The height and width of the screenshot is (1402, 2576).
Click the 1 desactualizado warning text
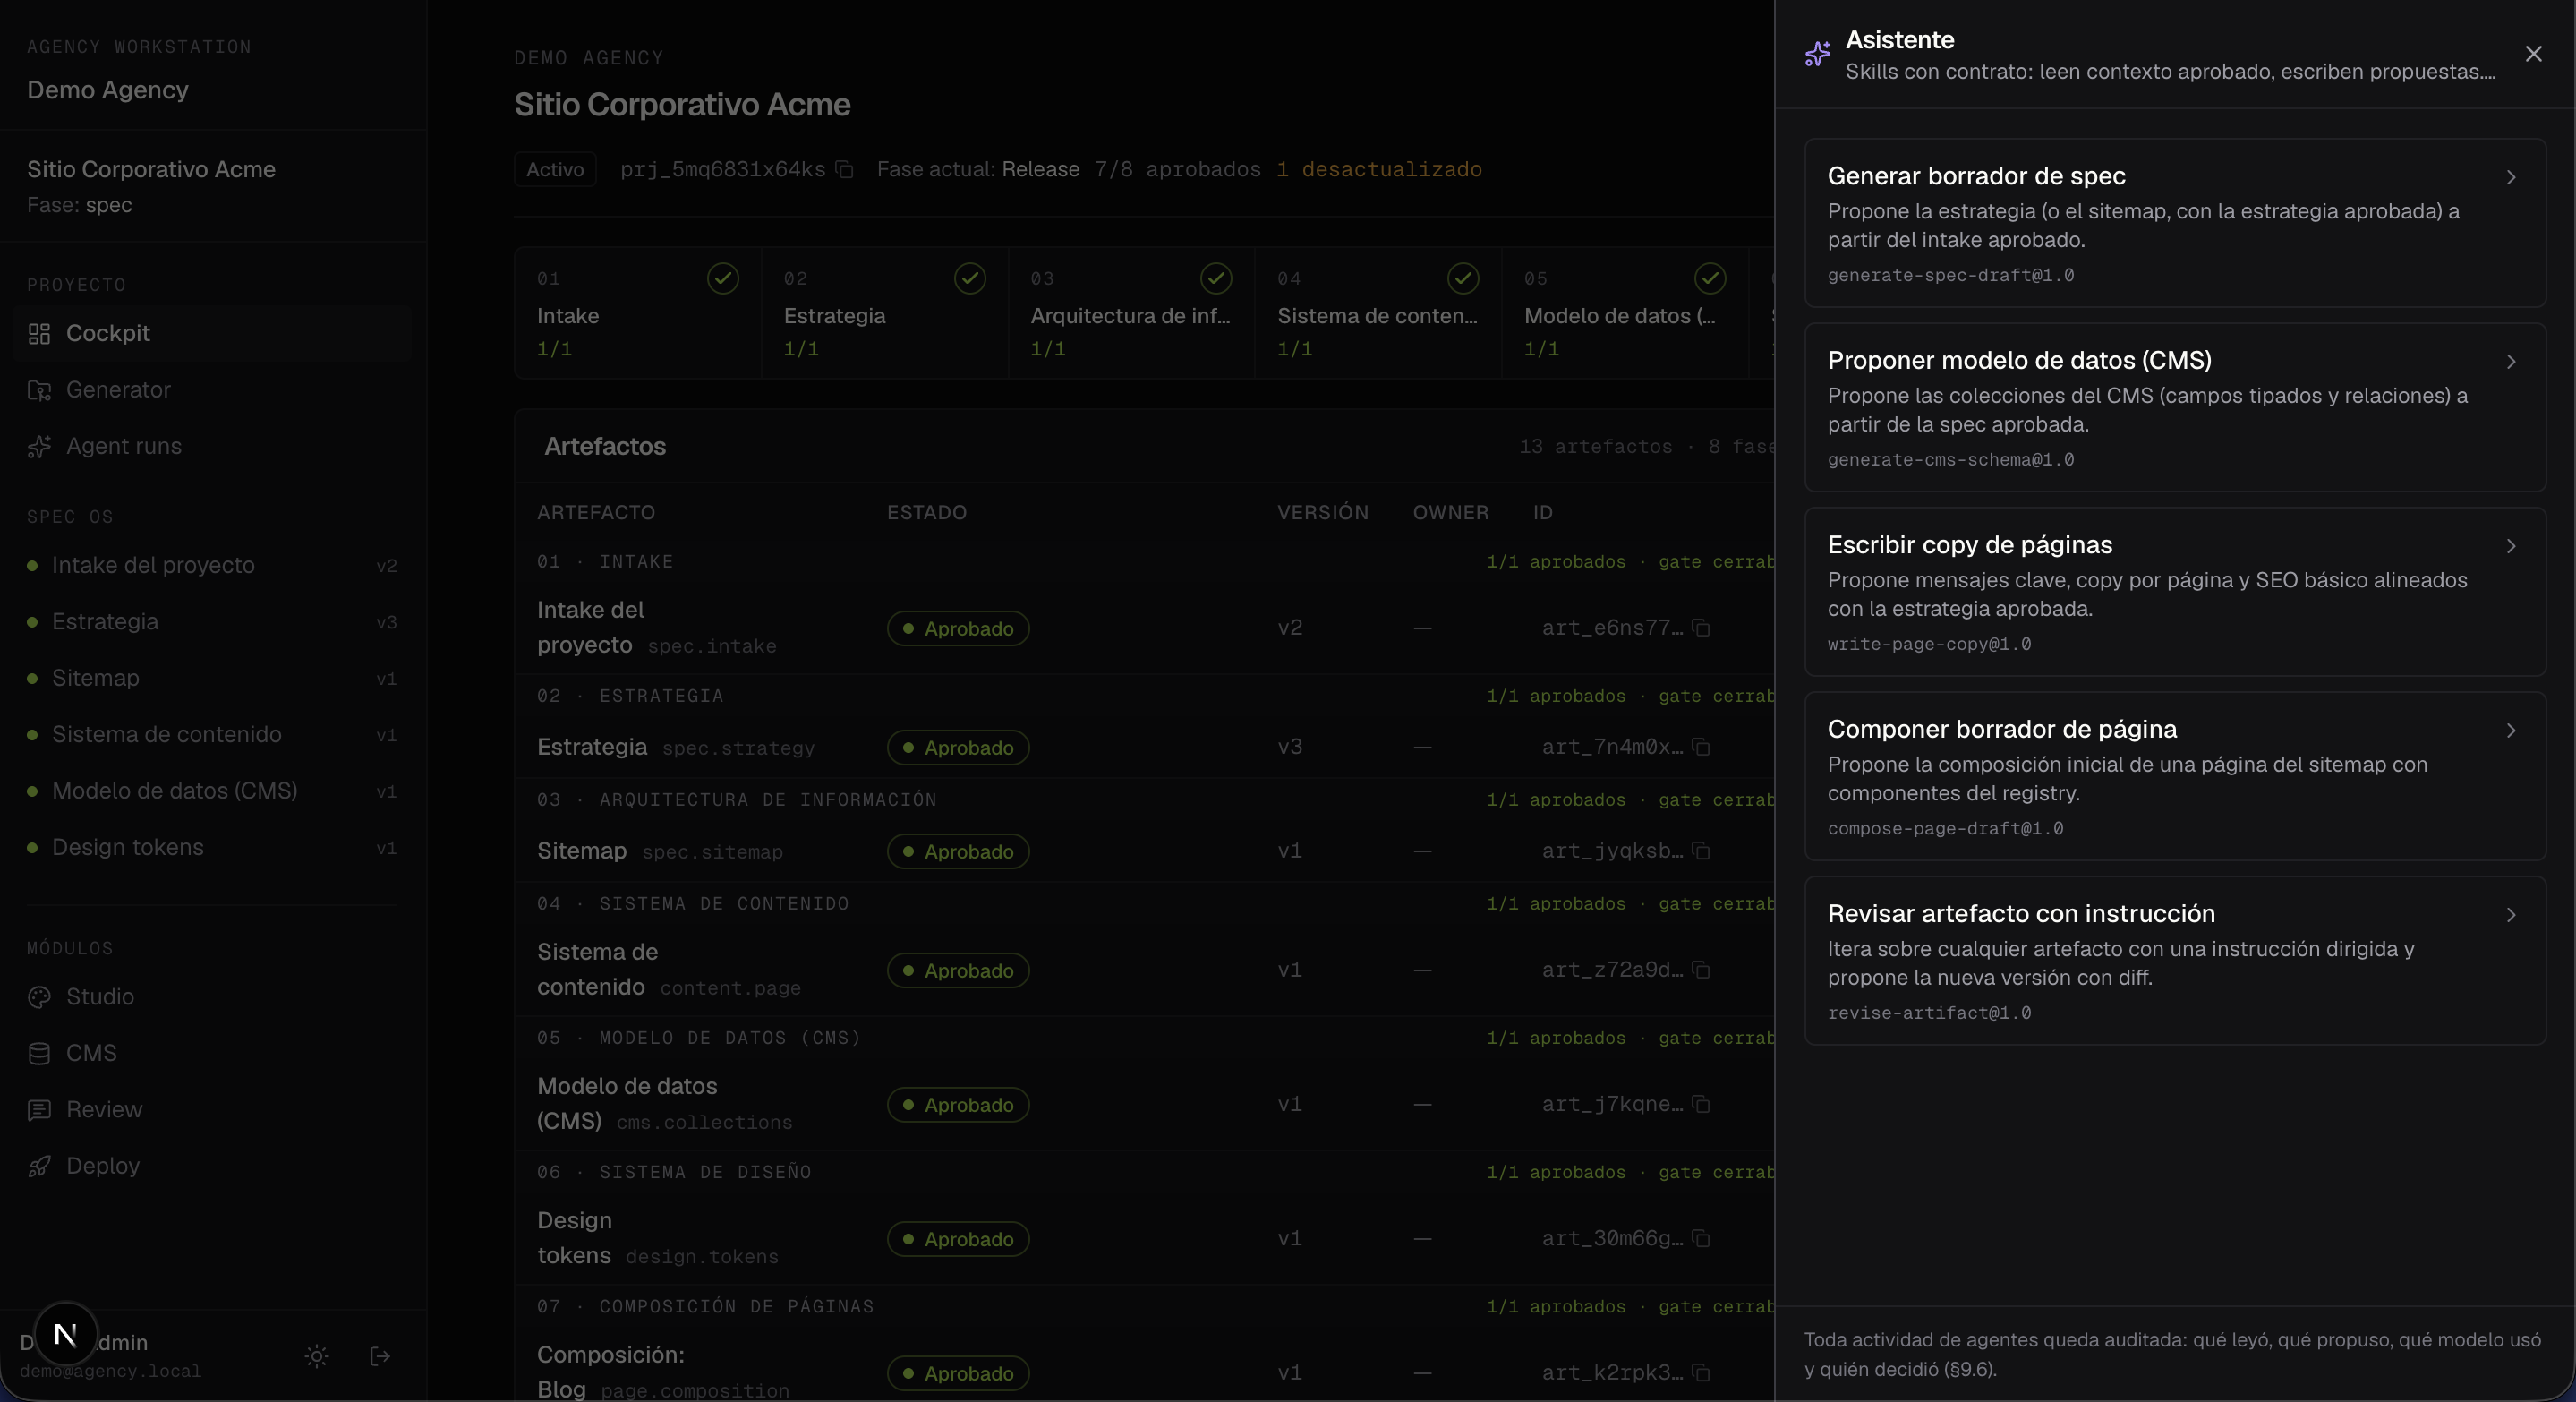[1379, 170]
